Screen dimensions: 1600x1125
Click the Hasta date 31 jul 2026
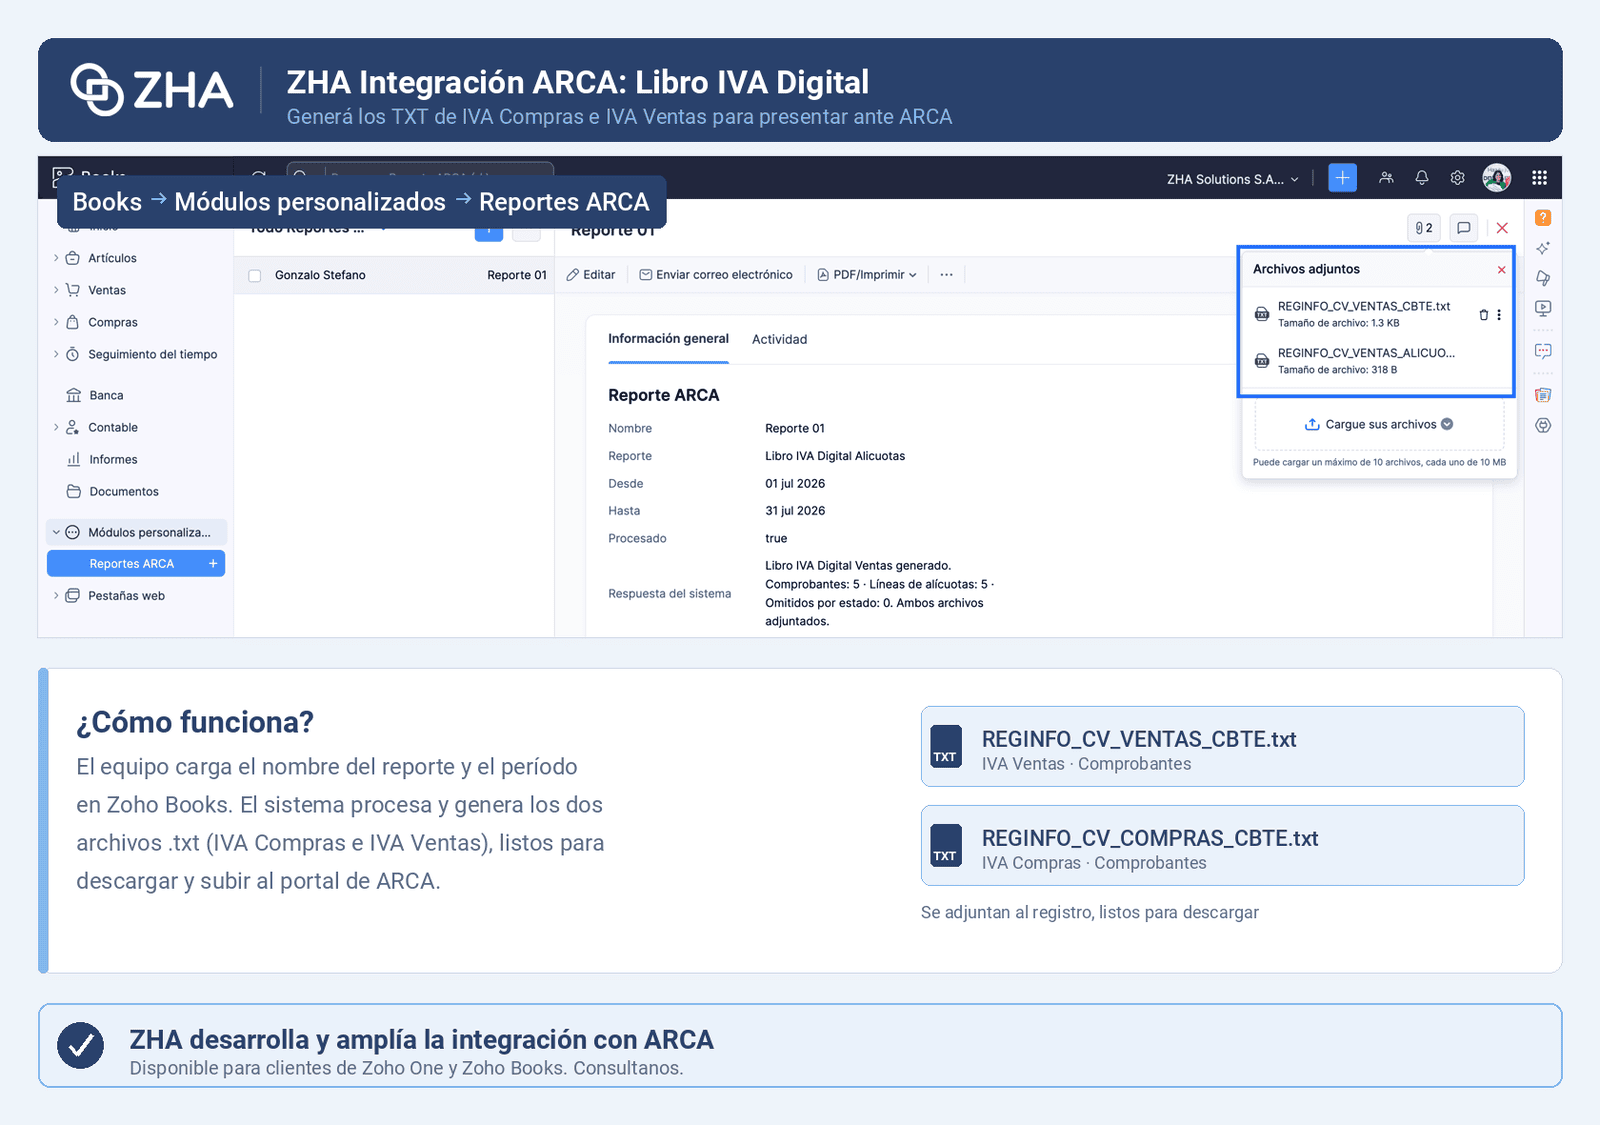coord(795,511)
